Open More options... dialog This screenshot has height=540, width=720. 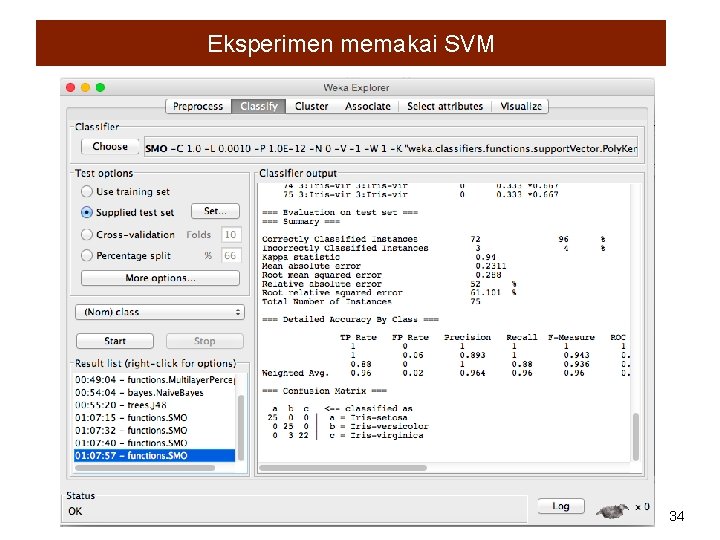pyautogui.click(x=160, y=278)
